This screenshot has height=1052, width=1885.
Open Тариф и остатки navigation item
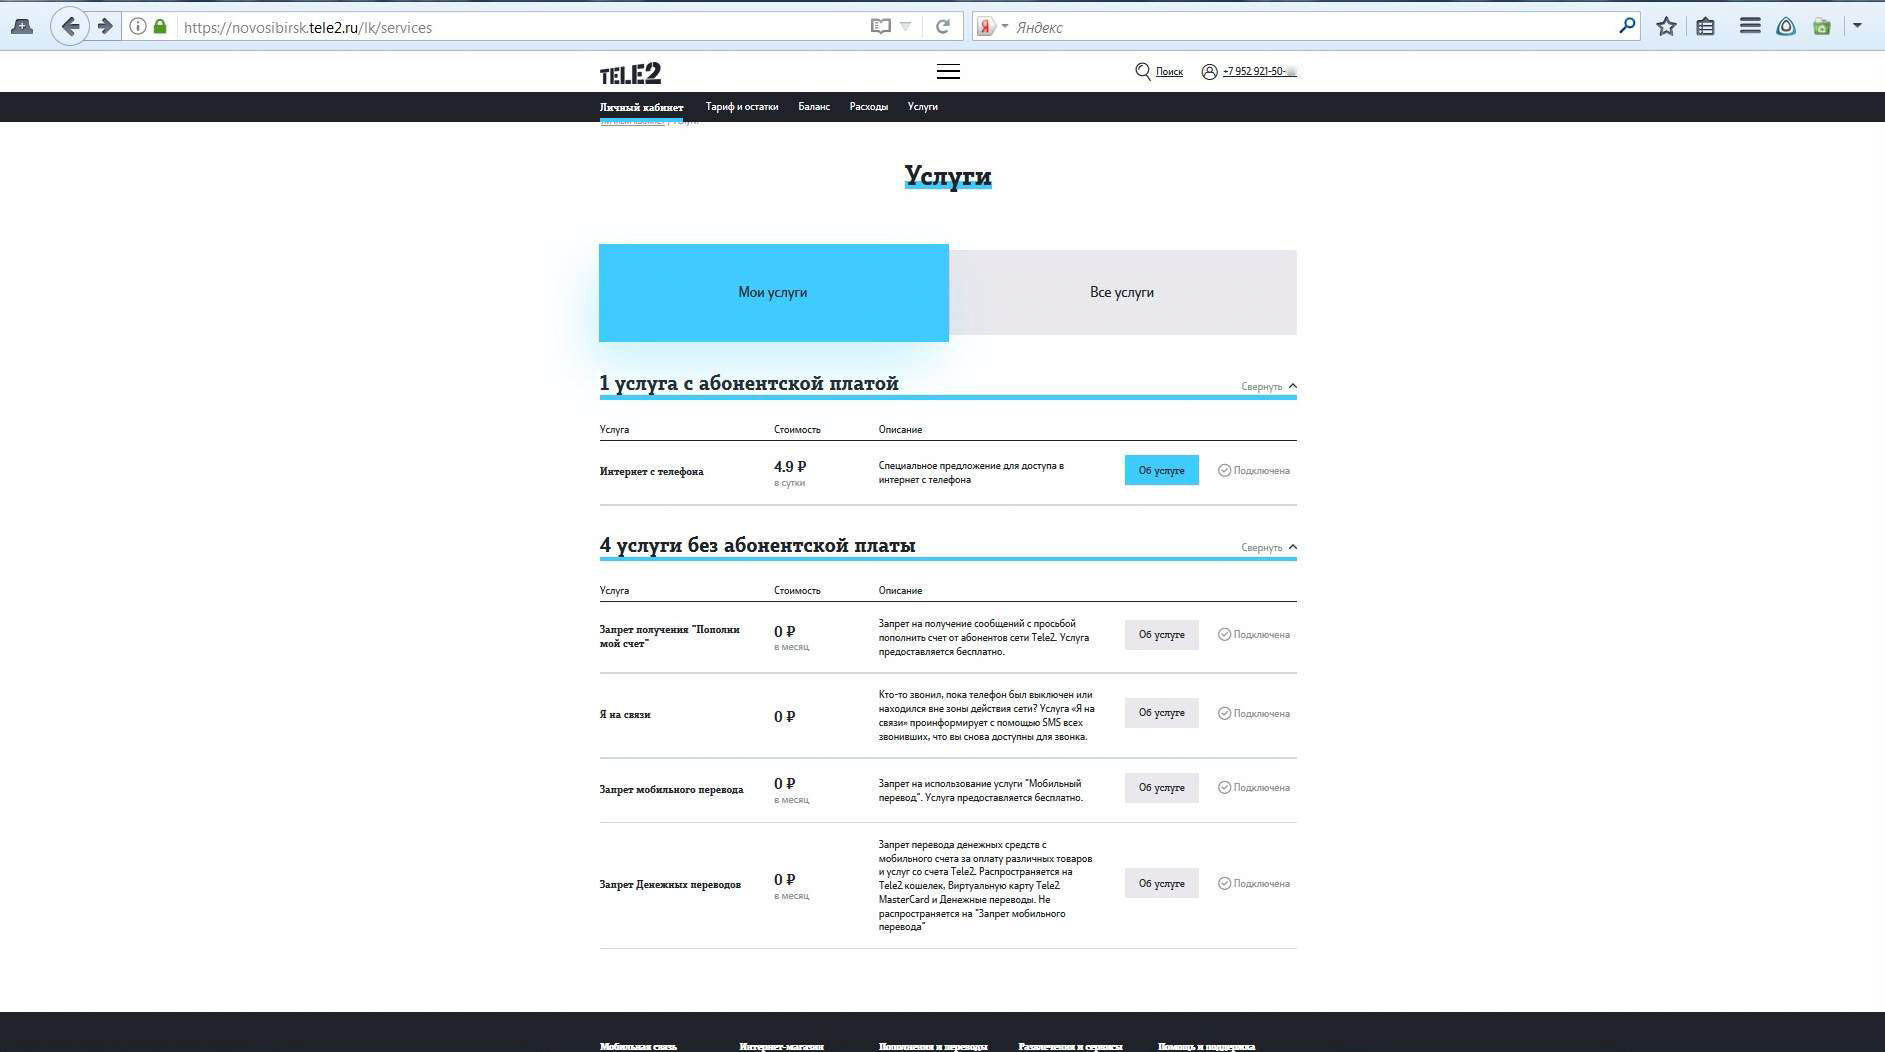pos(741,107)
